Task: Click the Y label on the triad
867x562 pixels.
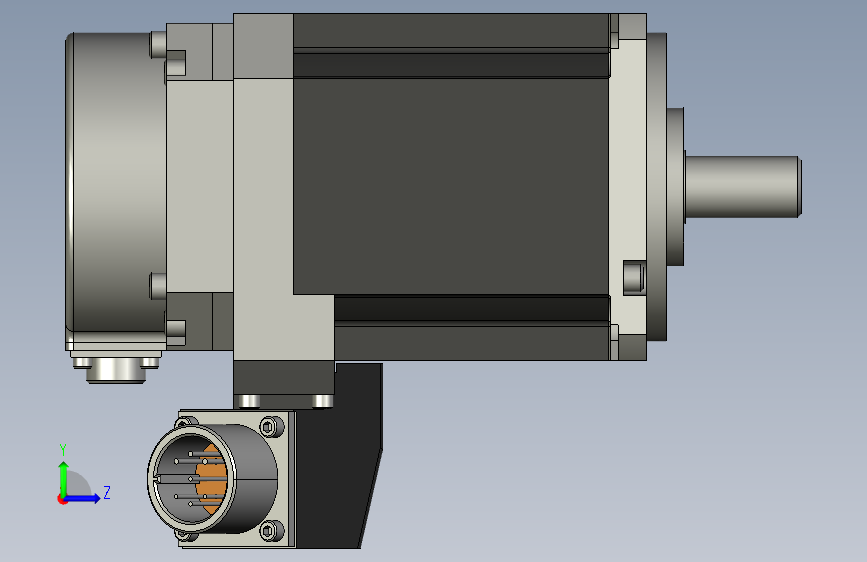Action: [x=63, y=450]
